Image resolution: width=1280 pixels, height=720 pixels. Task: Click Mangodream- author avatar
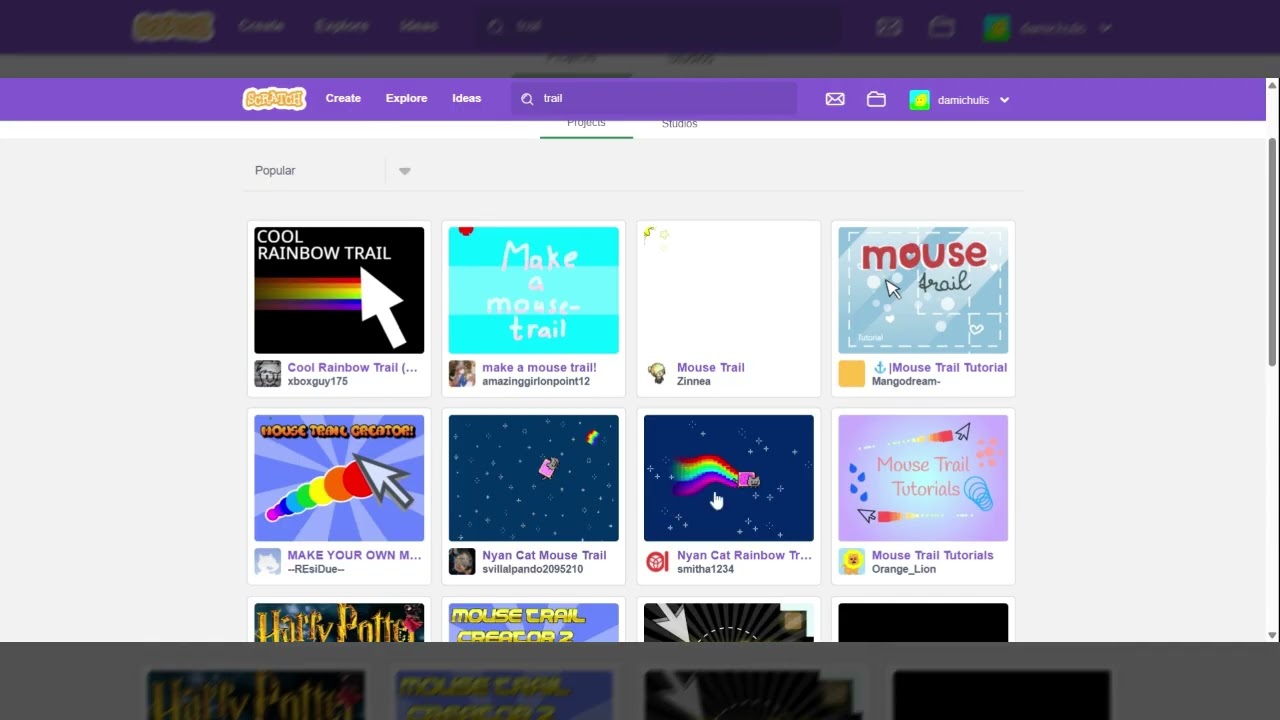click(x=851, y=373)
